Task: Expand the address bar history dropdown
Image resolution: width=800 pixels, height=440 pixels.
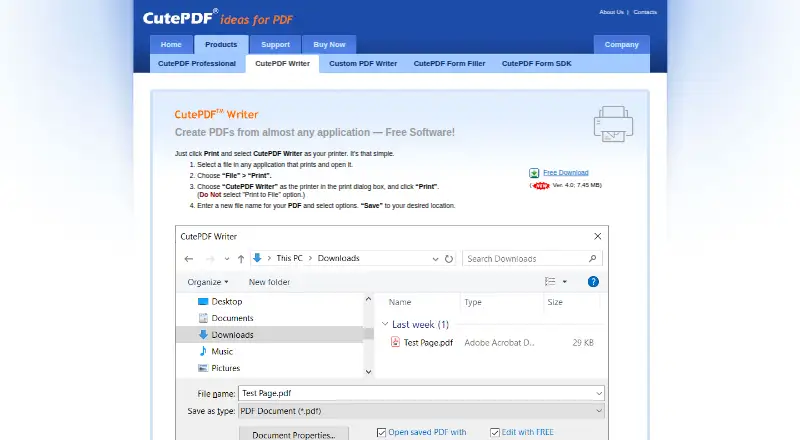Action: [x=435, y=259]
